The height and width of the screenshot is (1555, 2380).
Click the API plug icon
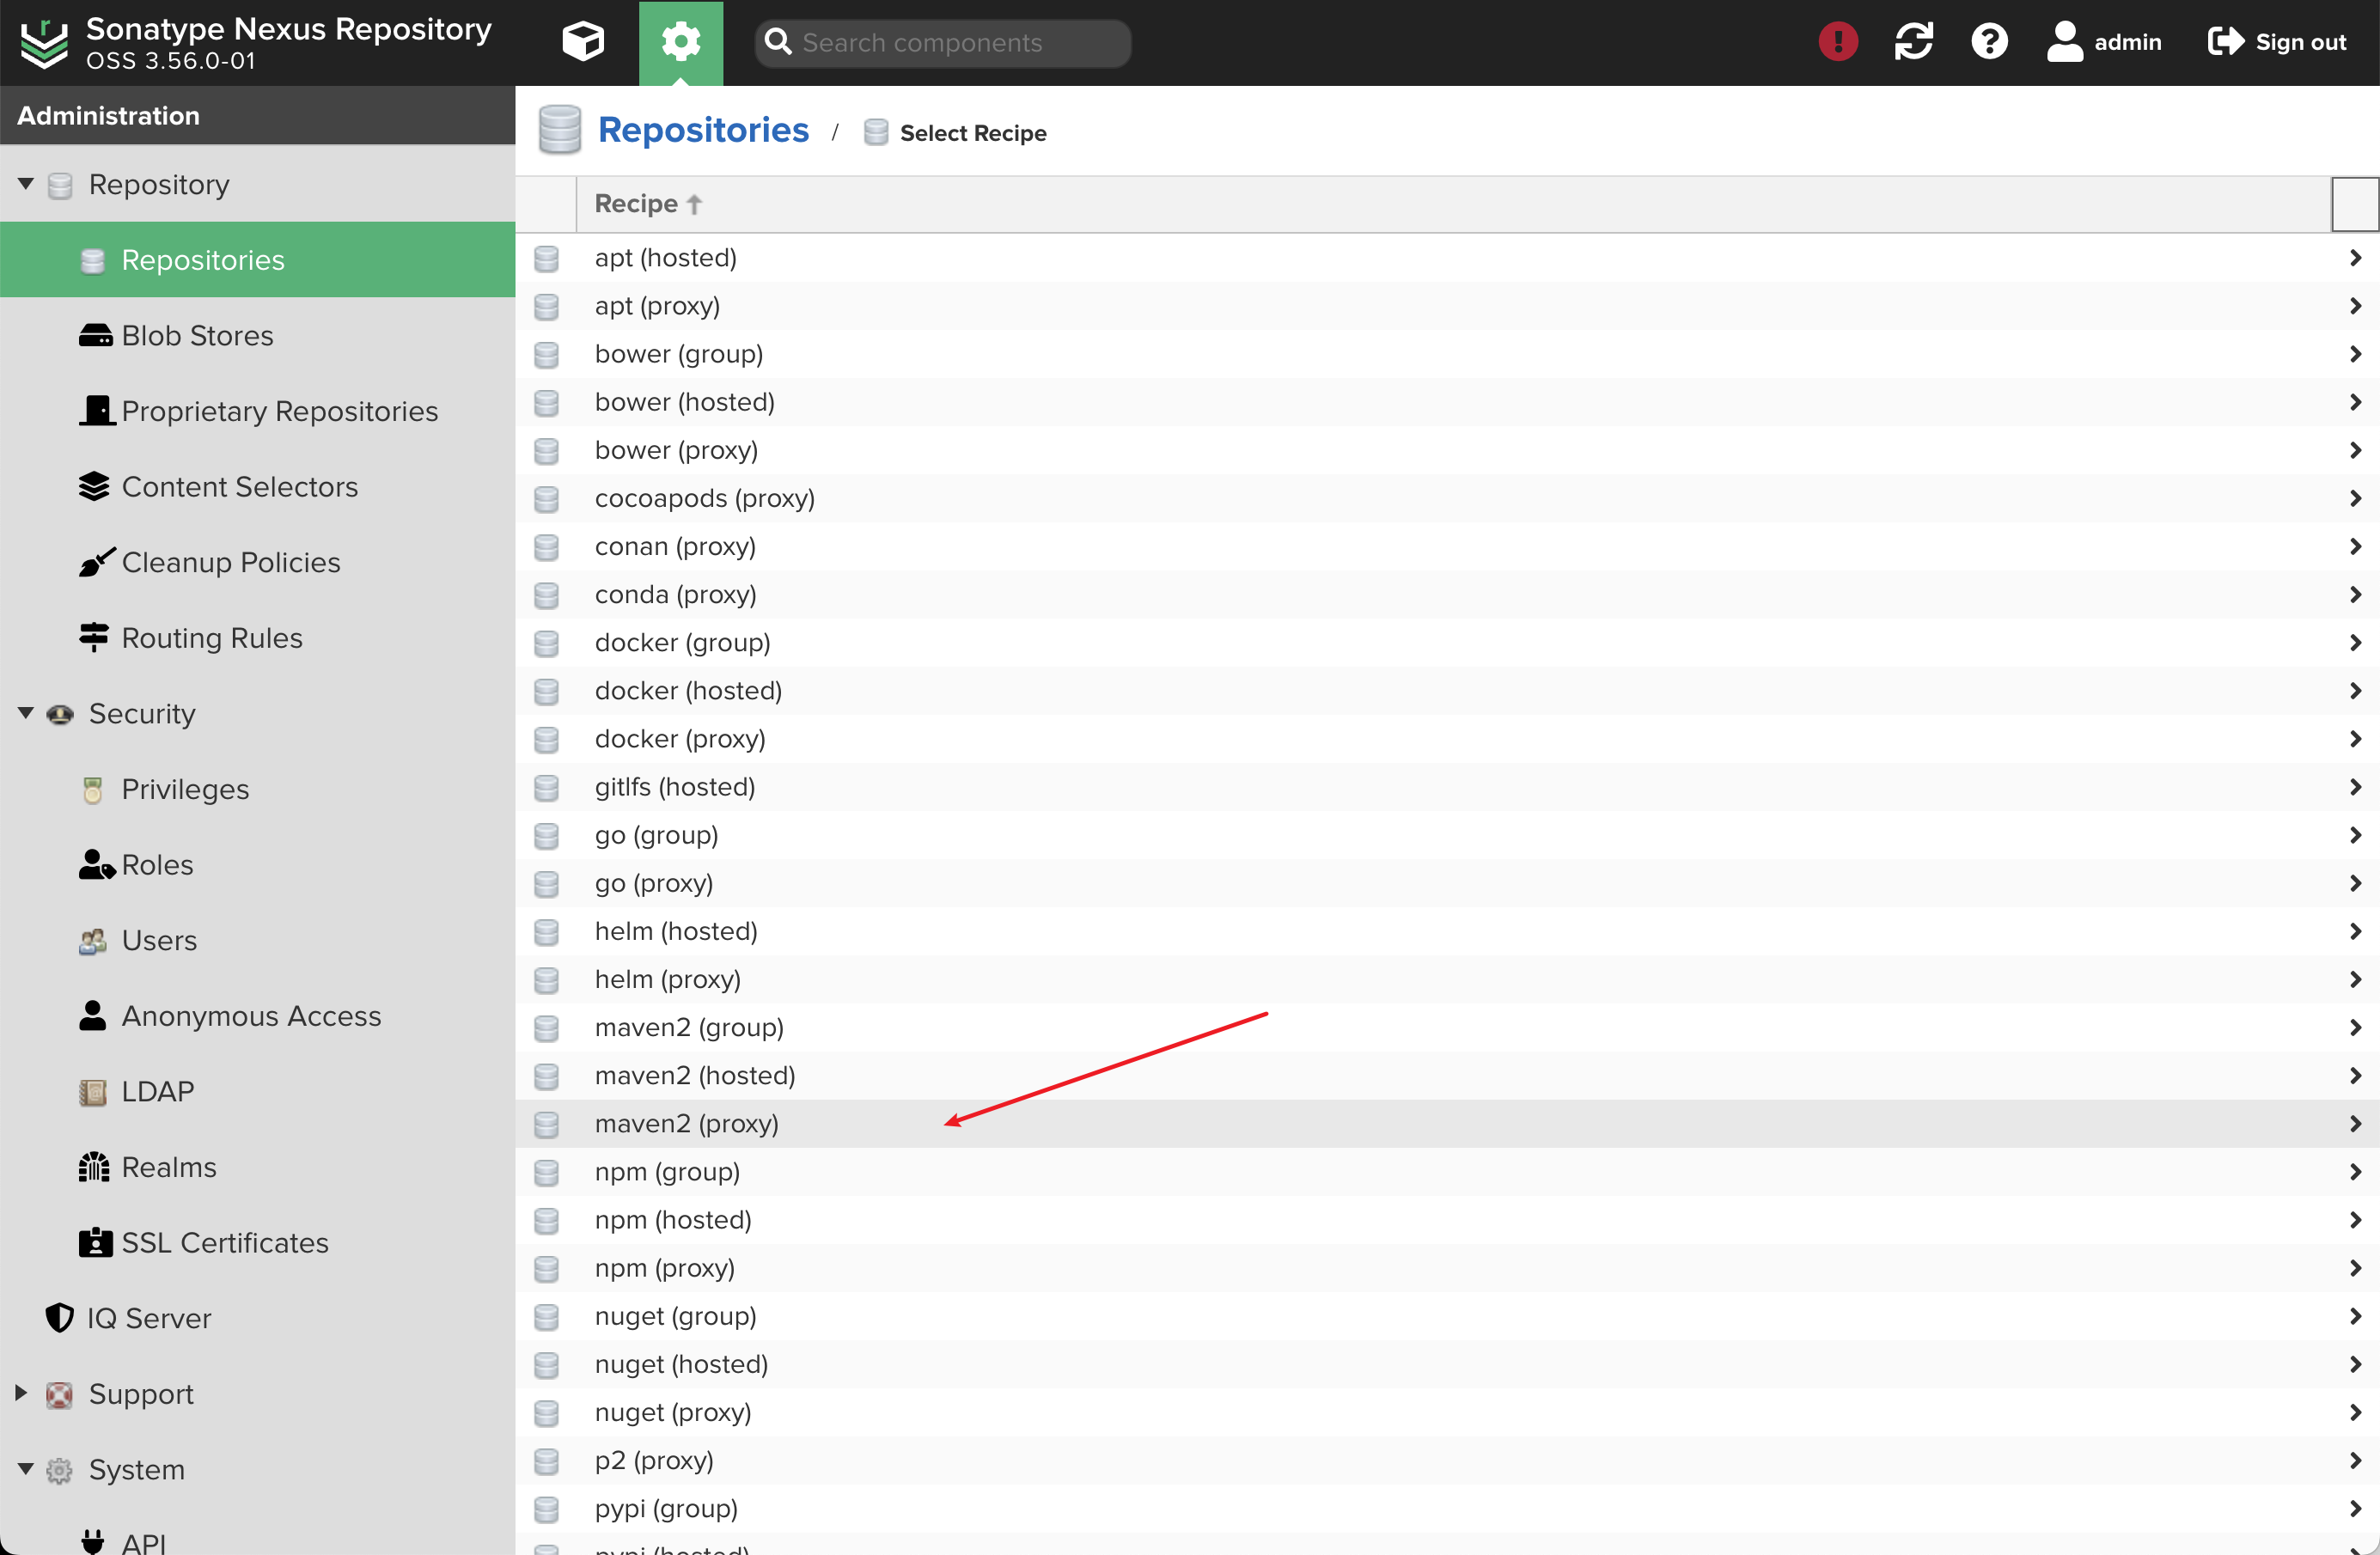click(x=93, y=1541)
